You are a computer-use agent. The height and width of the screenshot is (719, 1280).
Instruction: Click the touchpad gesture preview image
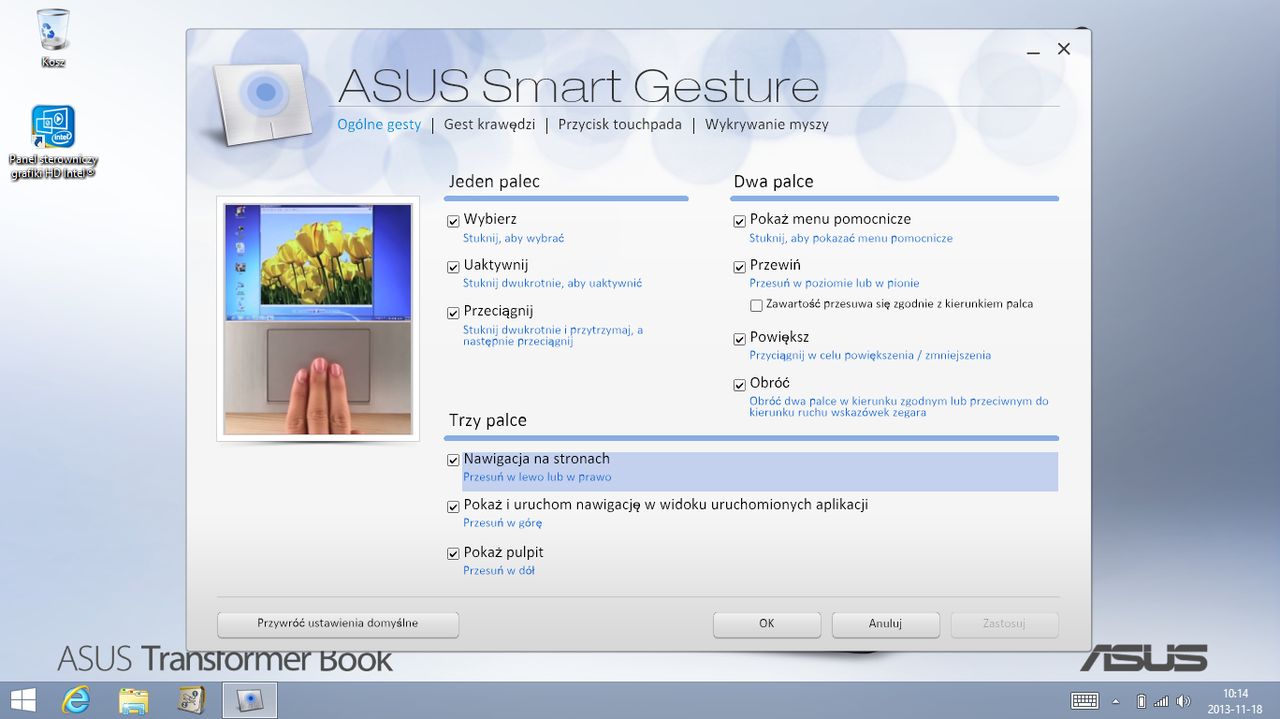click(318, 319)
